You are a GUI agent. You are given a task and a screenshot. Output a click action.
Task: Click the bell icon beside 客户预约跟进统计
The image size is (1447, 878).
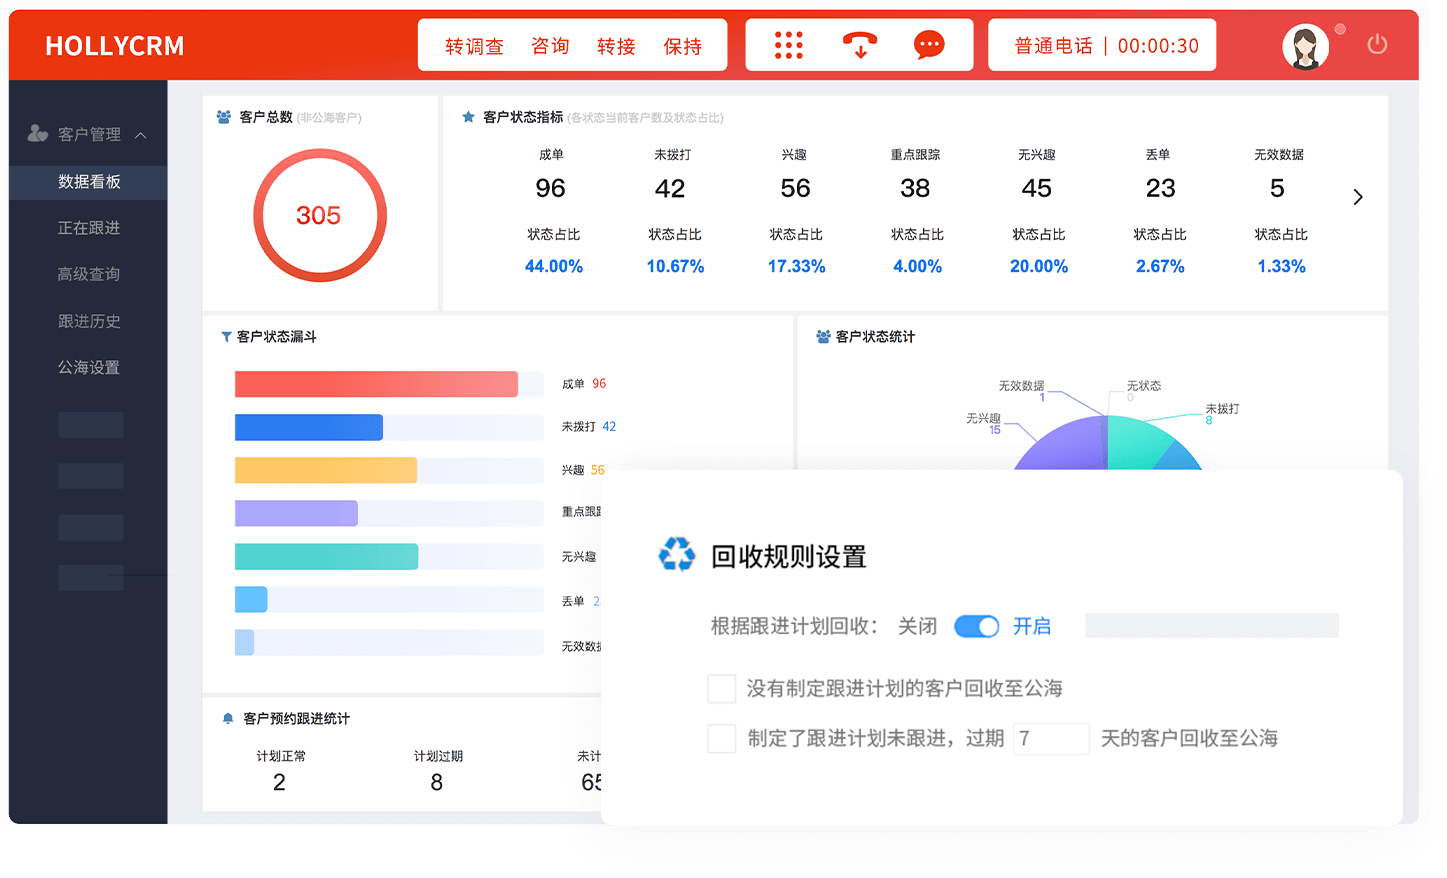[x=229, y=718]
